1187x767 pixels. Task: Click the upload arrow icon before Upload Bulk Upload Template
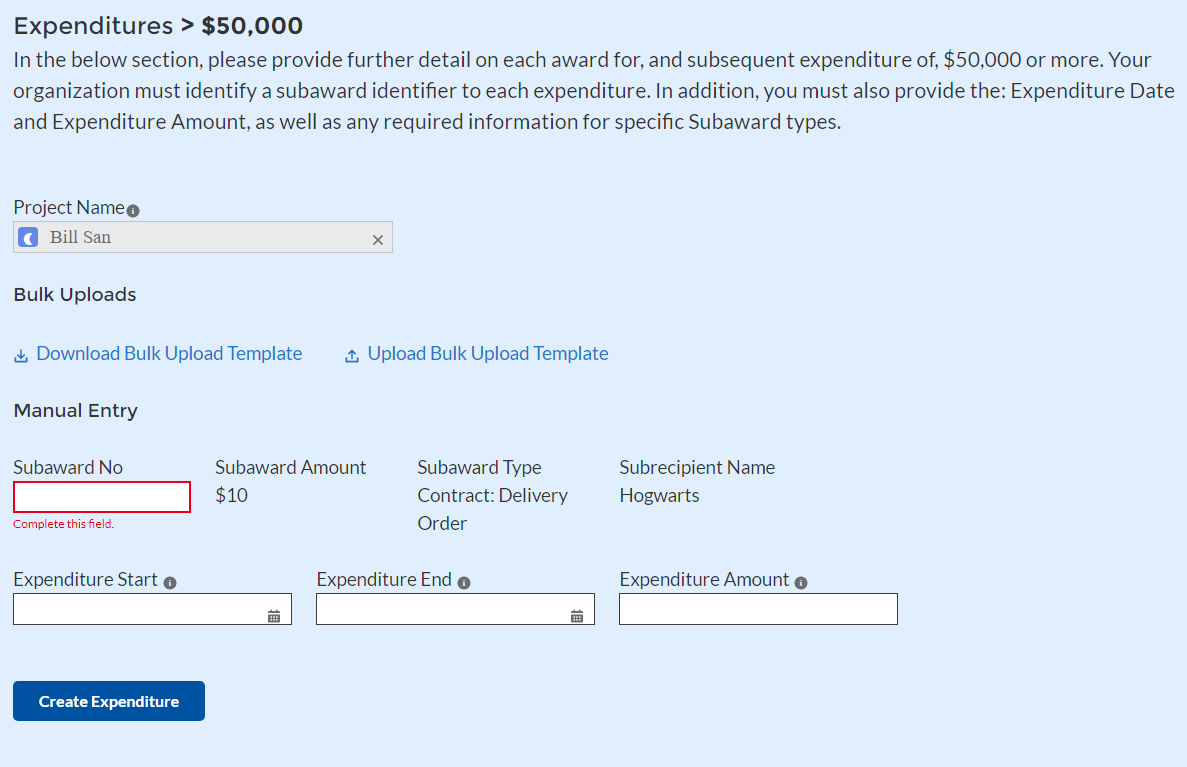coord(351,356)
